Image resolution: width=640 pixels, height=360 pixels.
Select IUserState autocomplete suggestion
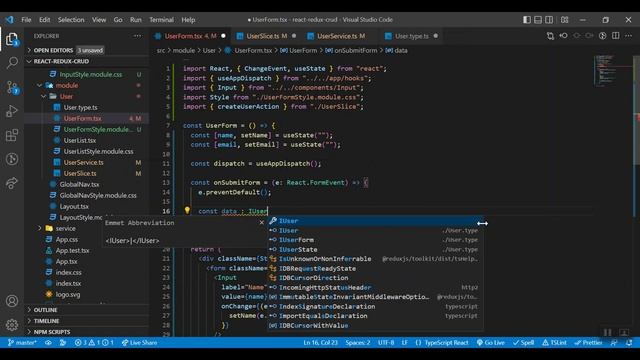point(376,249)
